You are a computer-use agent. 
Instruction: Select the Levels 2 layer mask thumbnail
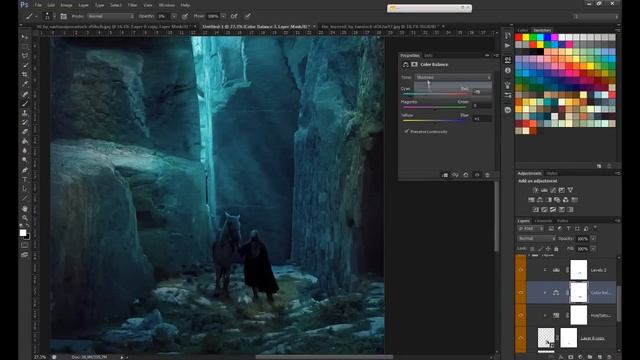pyautogui.click(x=578, y=270)
